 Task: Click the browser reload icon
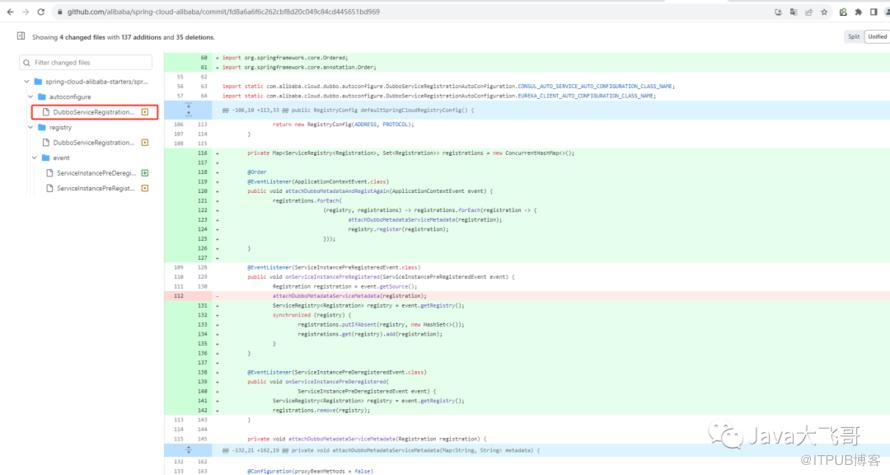40,11
